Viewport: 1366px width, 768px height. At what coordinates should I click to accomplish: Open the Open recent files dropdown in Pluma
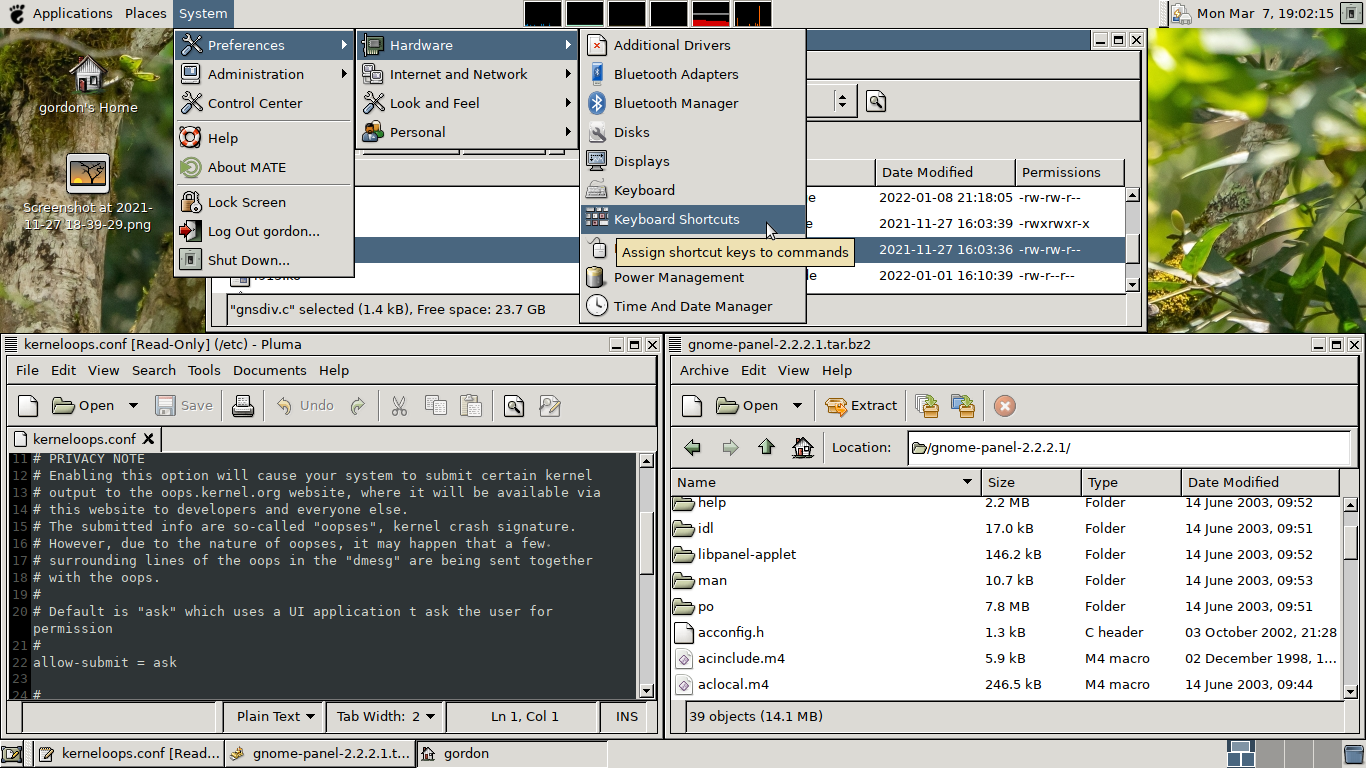(133, 405)
